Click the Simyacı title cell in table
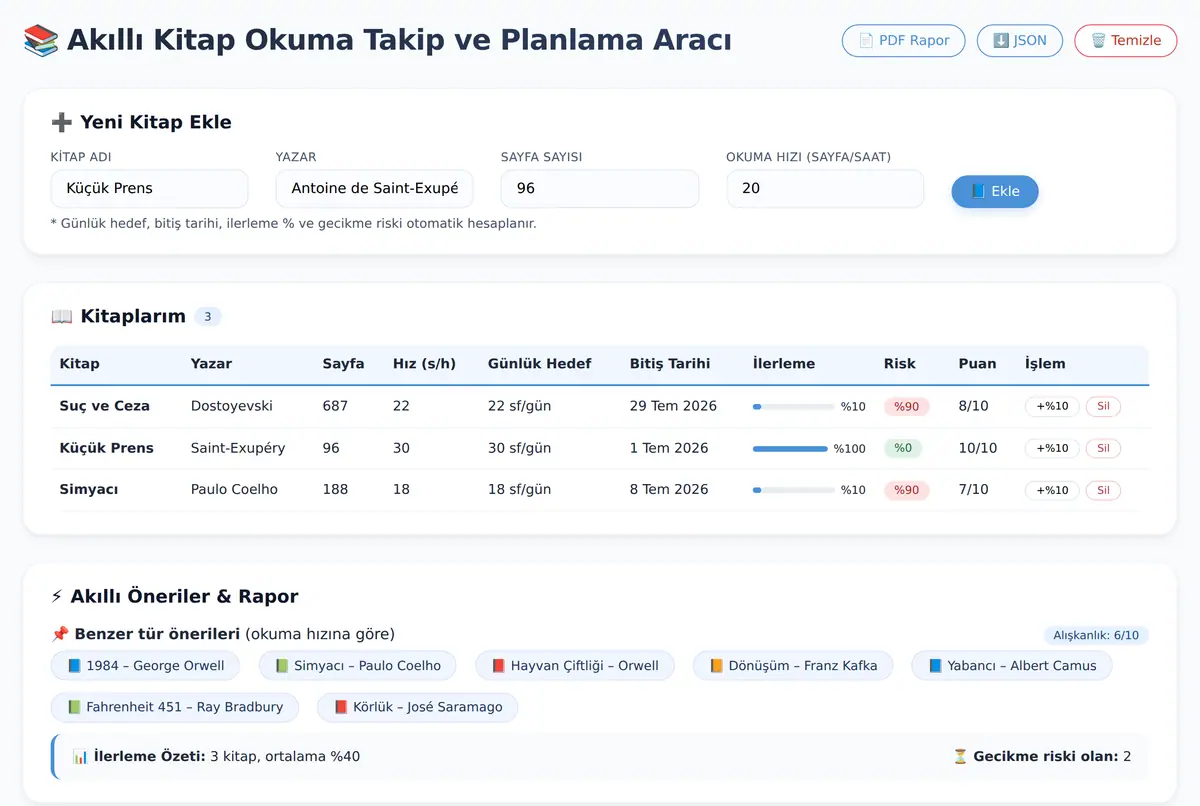Screen dimensions: 1200x806 click(91, 490)
